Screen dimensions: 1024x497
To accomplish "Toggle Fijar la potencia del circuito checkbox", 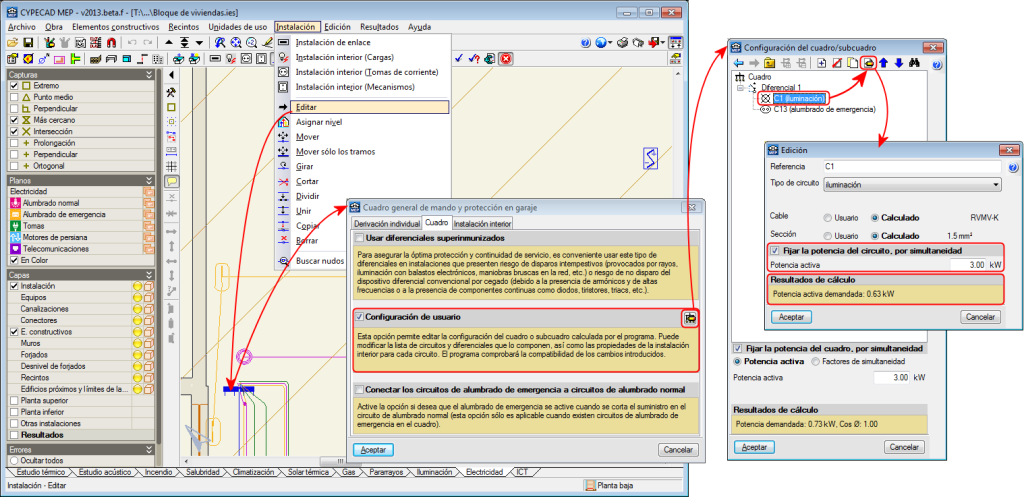I will coord(775,250).
